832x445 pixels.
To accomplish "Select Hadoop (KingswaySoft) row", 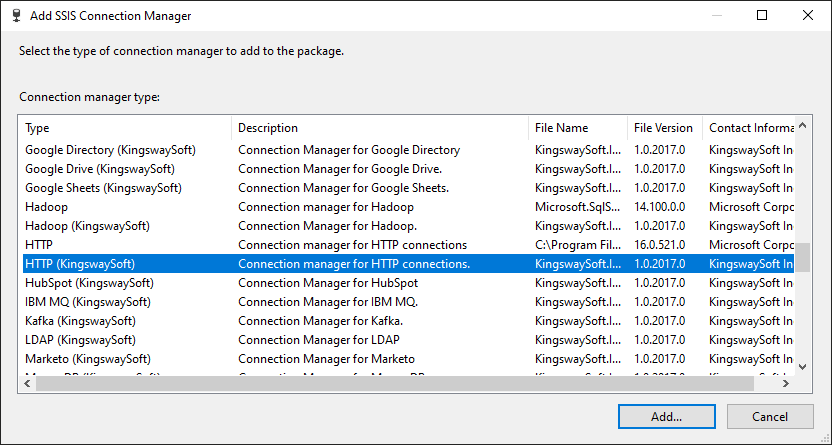I will click(408, 226).
